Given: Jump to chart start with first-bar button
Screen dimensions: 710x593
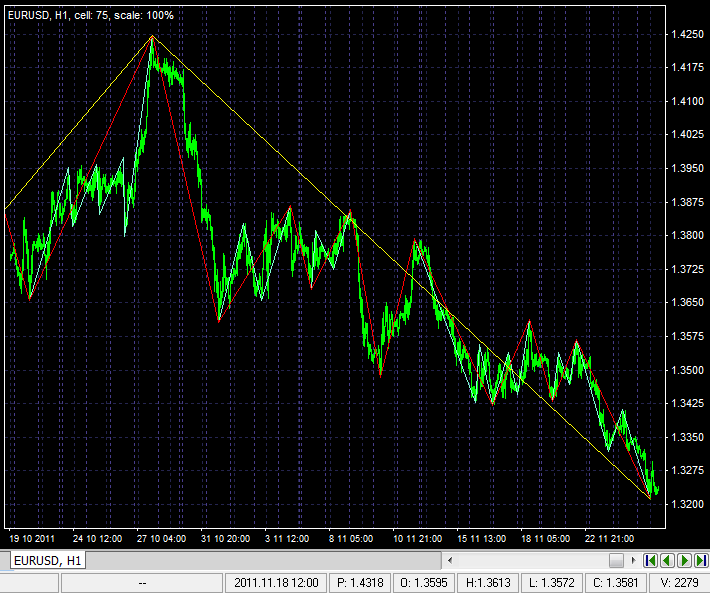Looking at the screenshot, I should pos(650,560).
